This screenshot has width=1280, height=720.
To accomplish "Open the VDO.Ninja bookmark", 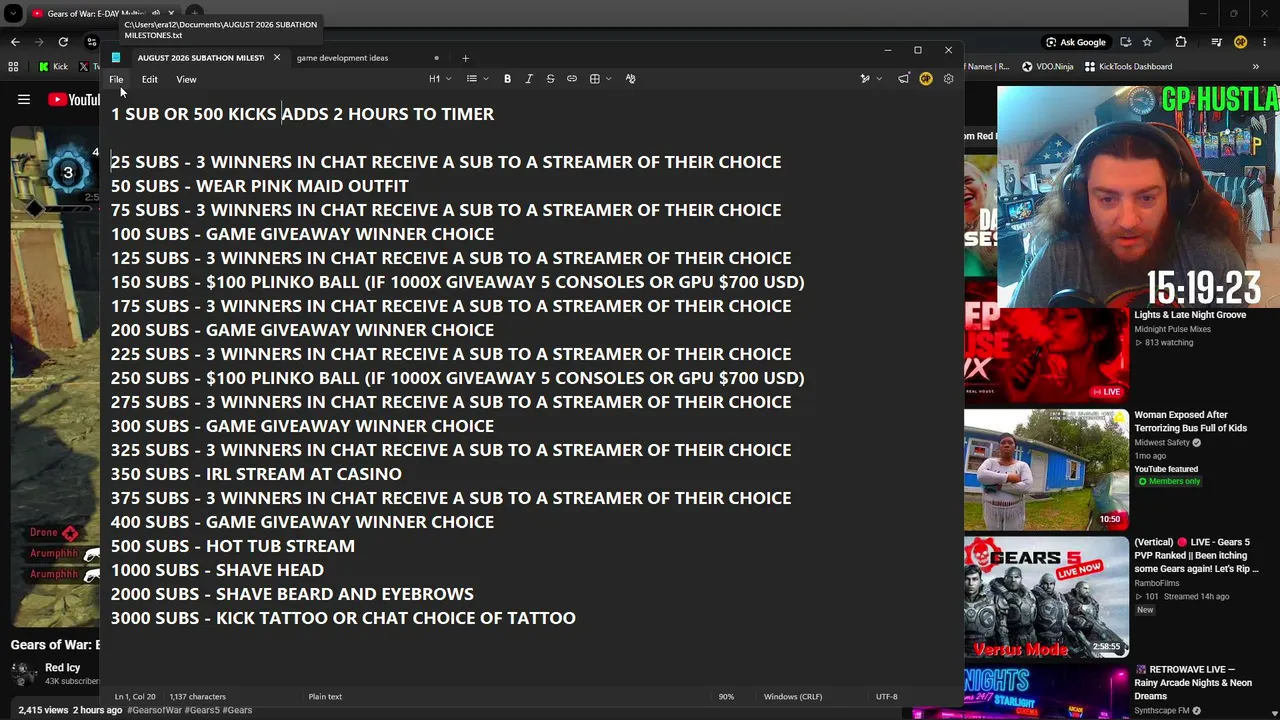I will pyautogui.click(x=1047, y=67).
